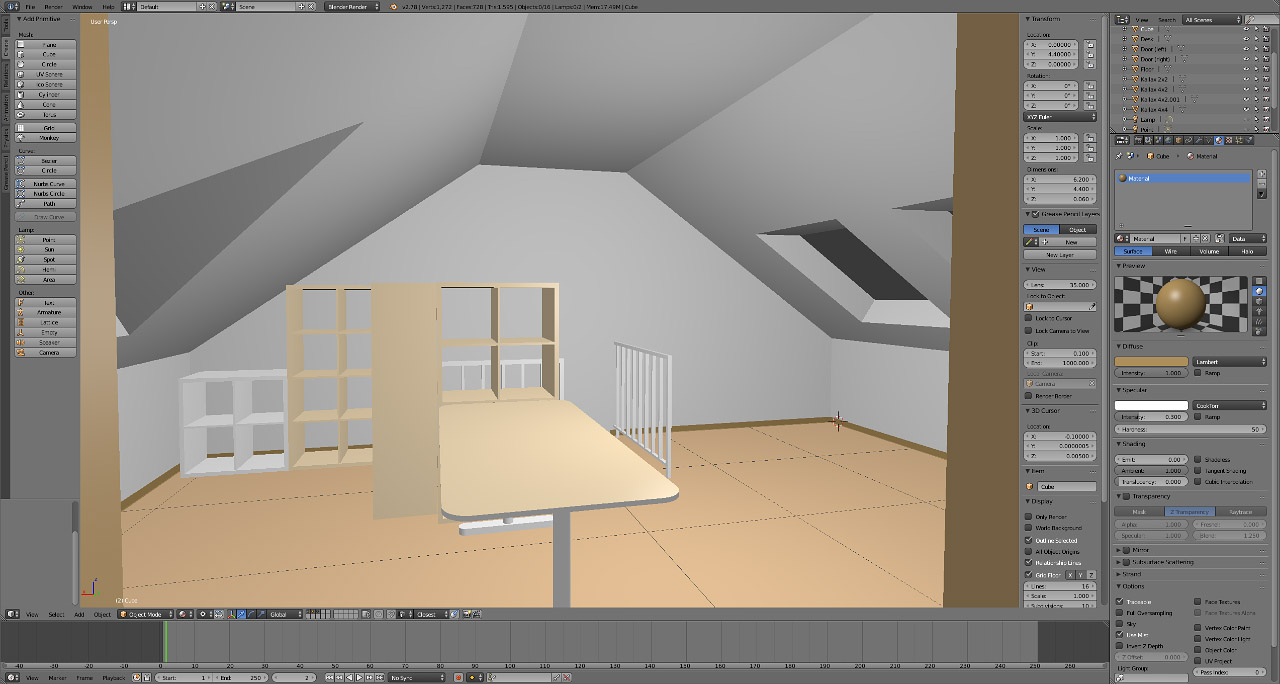Add an Ico Sphere mesh
The image size is (1280, 684).
(x=45, y=84)
